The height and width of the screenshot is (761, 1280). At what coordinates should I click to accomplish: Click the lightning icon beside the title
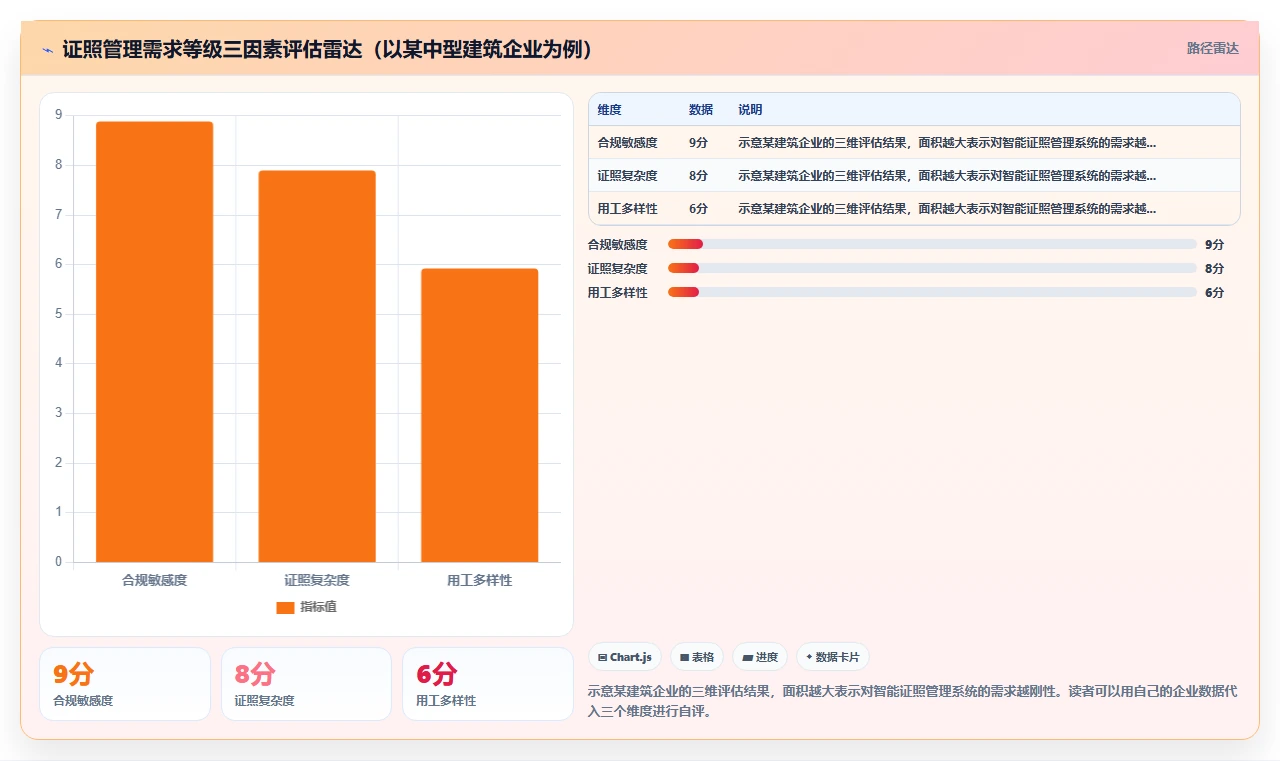tap(48, 49)
